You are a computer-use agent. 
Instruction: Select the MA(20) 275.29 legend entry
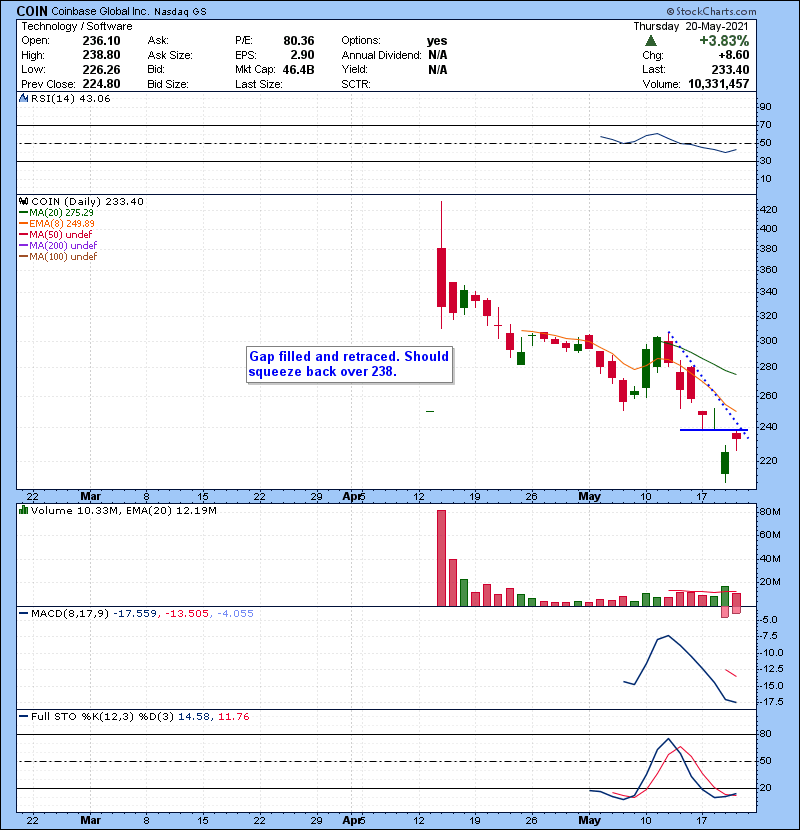(x=56, y=212)
